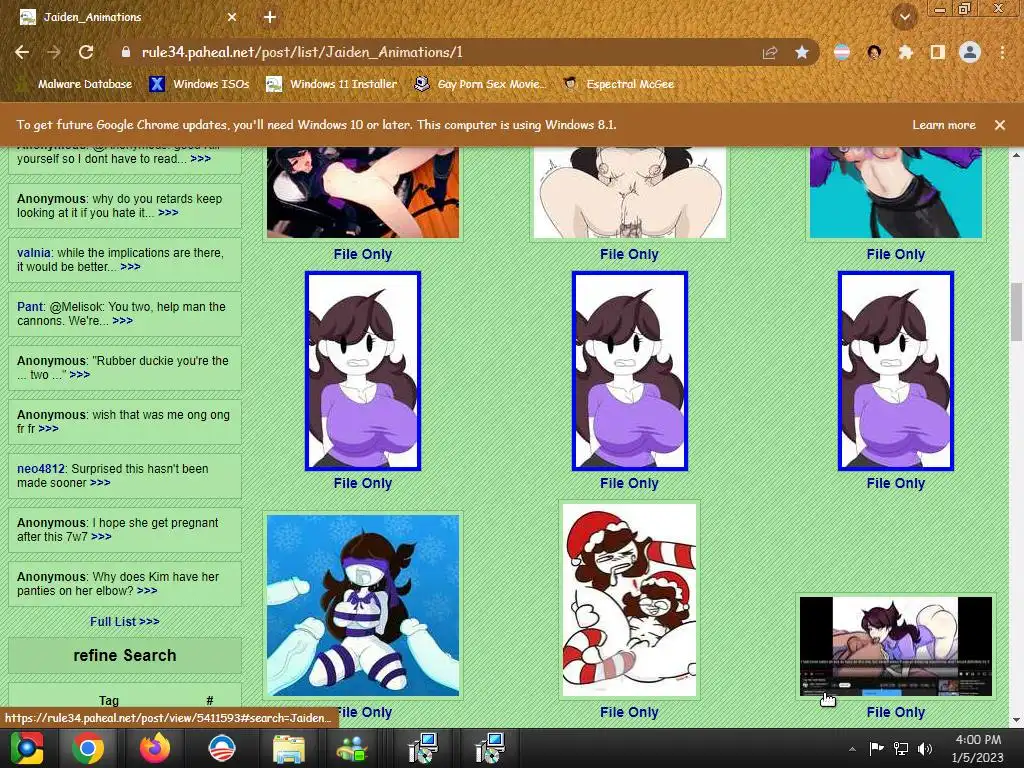
Task: Bookmark this page with the star icon
Action: coord(802,52)
